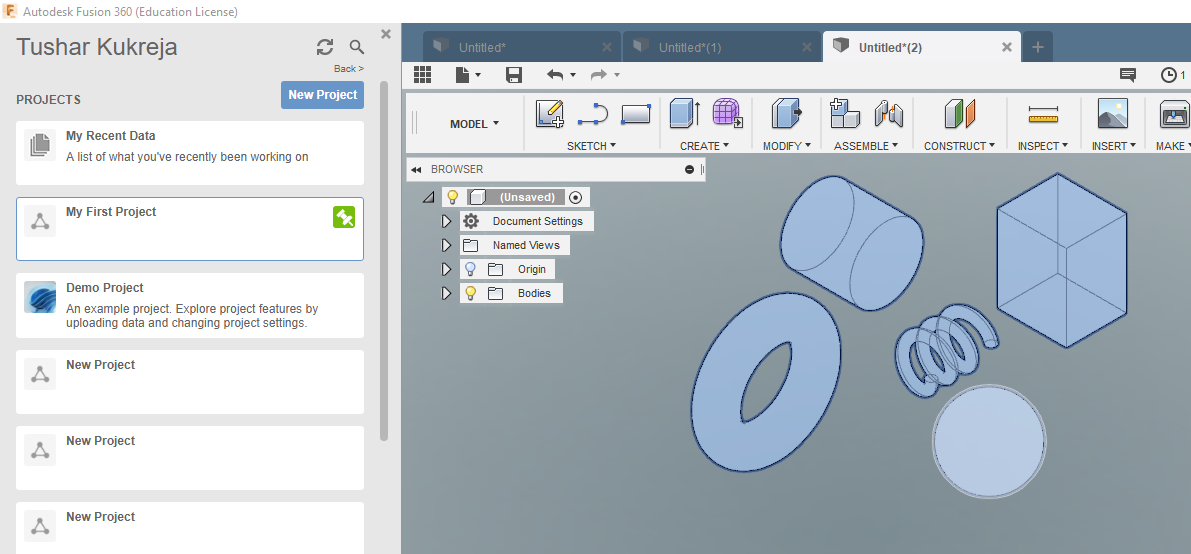Close the Untitled* tab
This screenshot has width=1191, height=554.
click(x=606, y=47)
